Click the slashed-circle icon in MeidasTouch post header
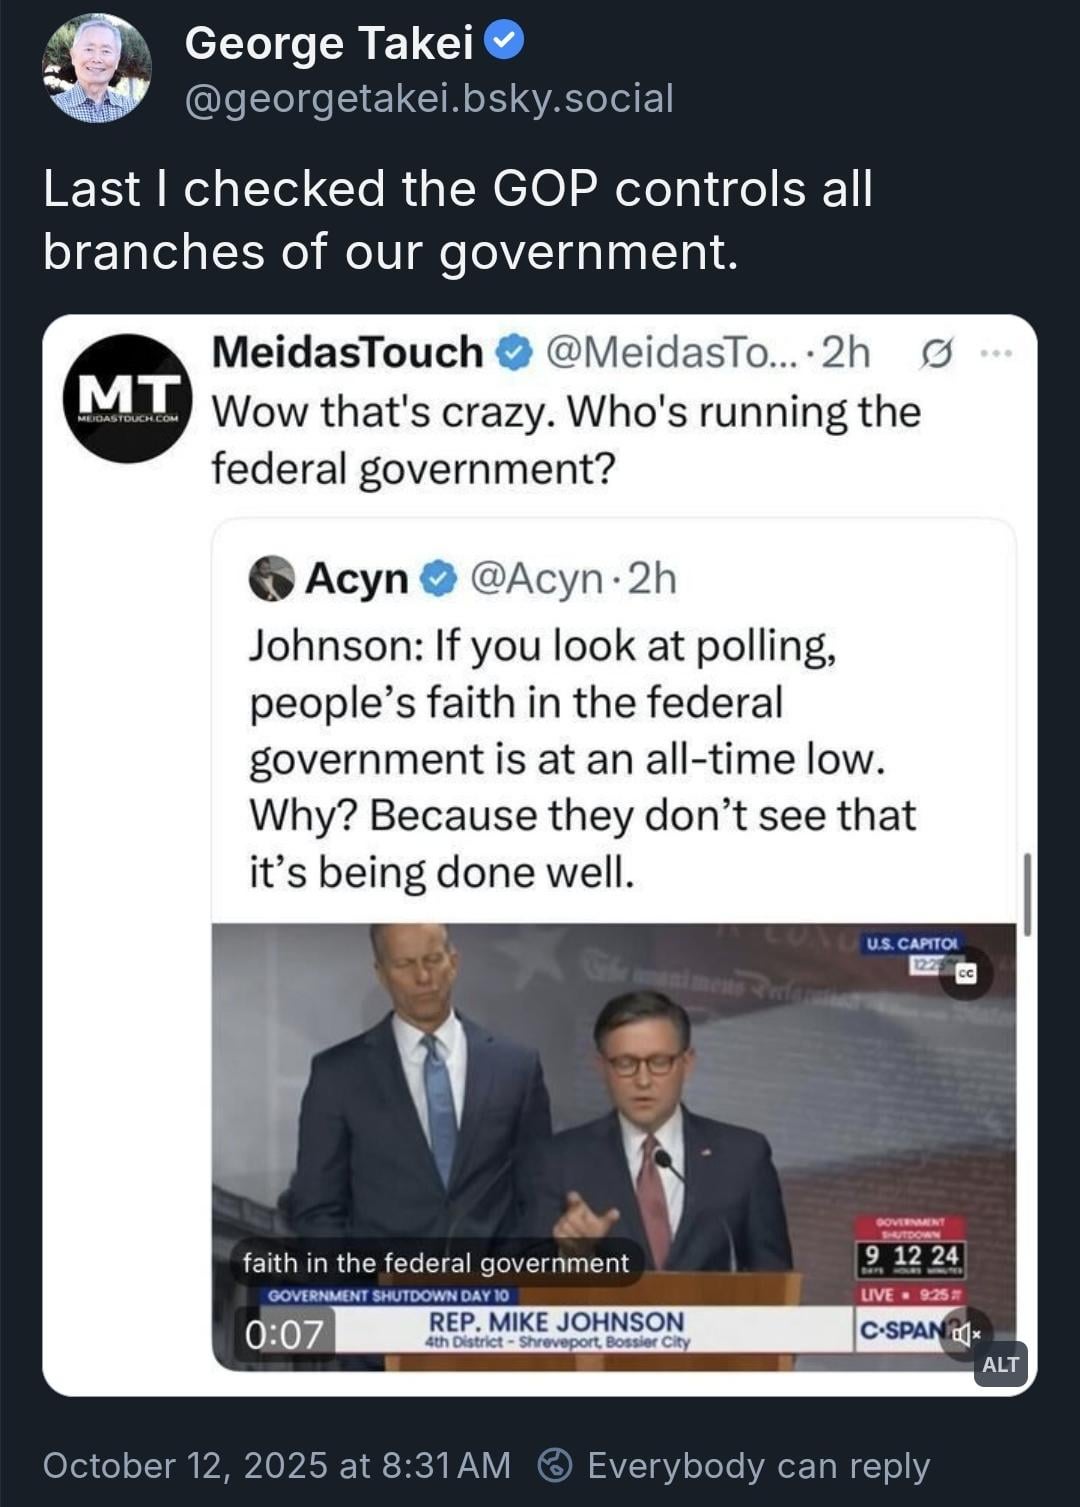The height and width of the screenshot is (1507, 1080). (x=935, y=353)
